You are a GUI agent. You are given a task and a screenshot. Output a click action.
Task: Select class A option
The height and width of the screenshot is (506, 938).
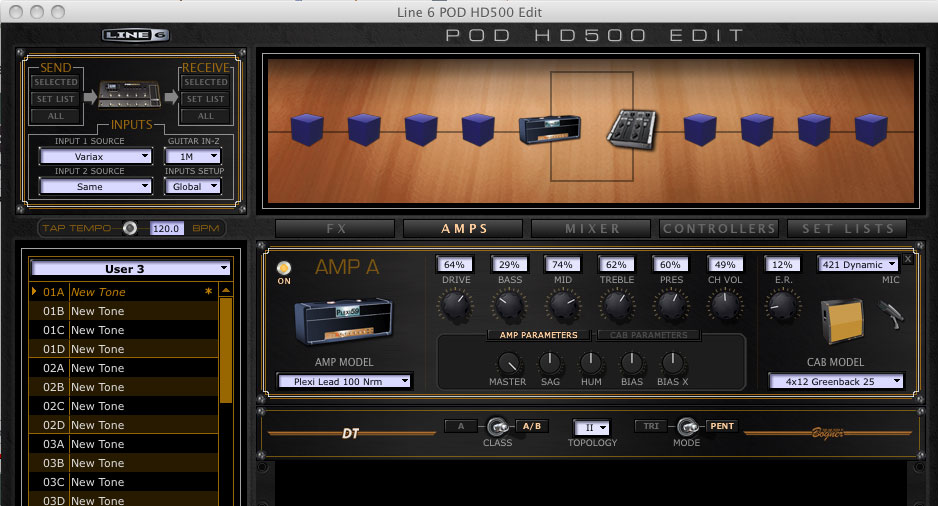tap(461, 426)
